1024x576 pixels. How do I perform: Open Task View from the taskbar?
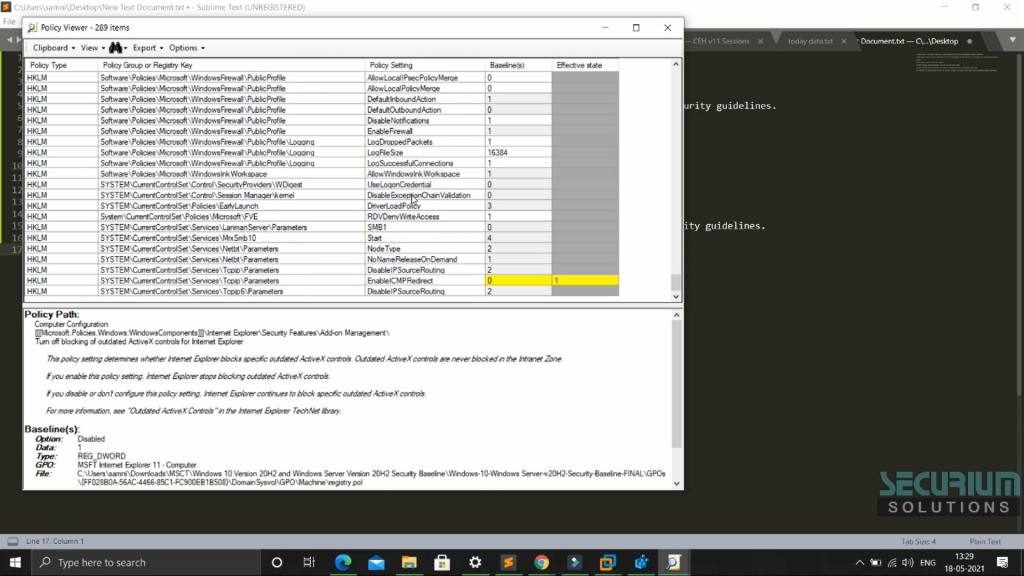(310, 562)
